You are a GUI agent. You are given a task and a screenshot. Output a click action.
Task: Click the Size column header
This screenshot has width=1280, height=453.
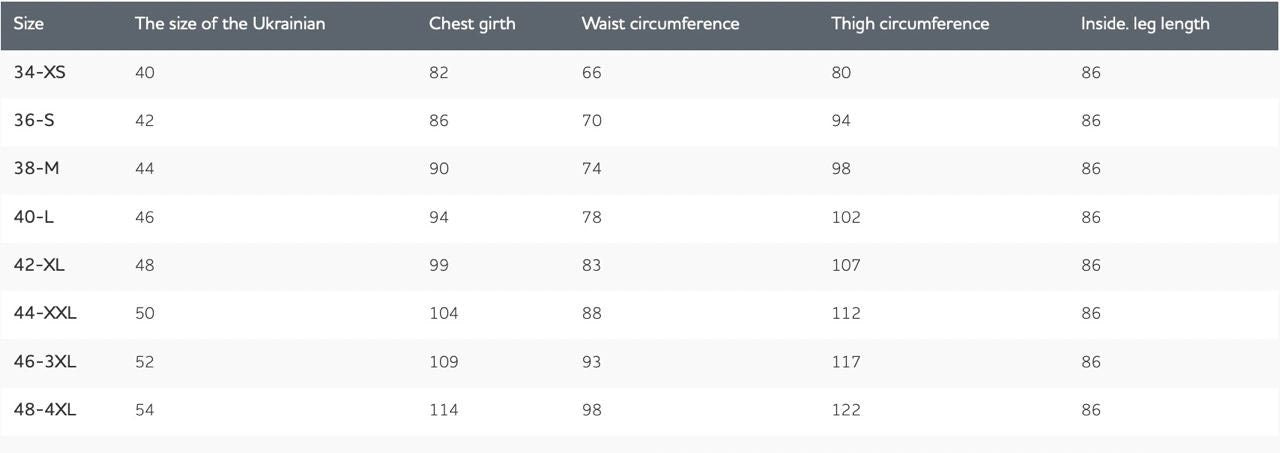tap(29, 24)
